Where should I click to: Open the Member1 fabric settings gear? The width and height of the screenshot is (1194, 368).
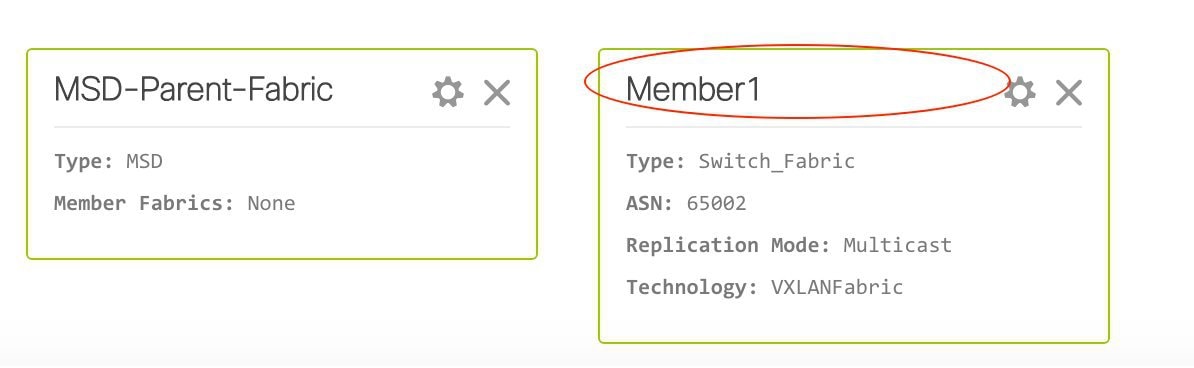[1020, 92]
